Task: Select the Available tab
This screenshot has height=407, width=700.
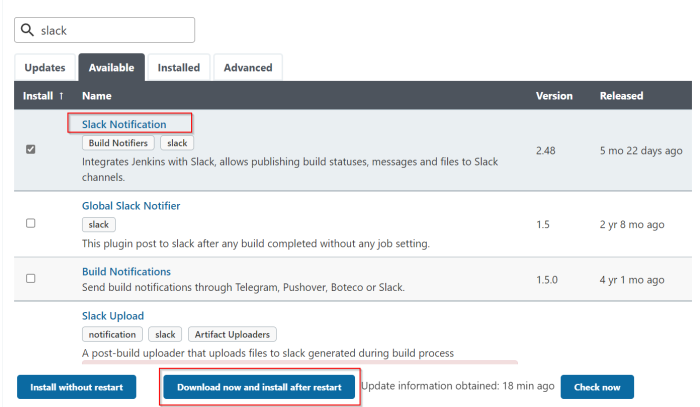Action: tap(112, 68)
